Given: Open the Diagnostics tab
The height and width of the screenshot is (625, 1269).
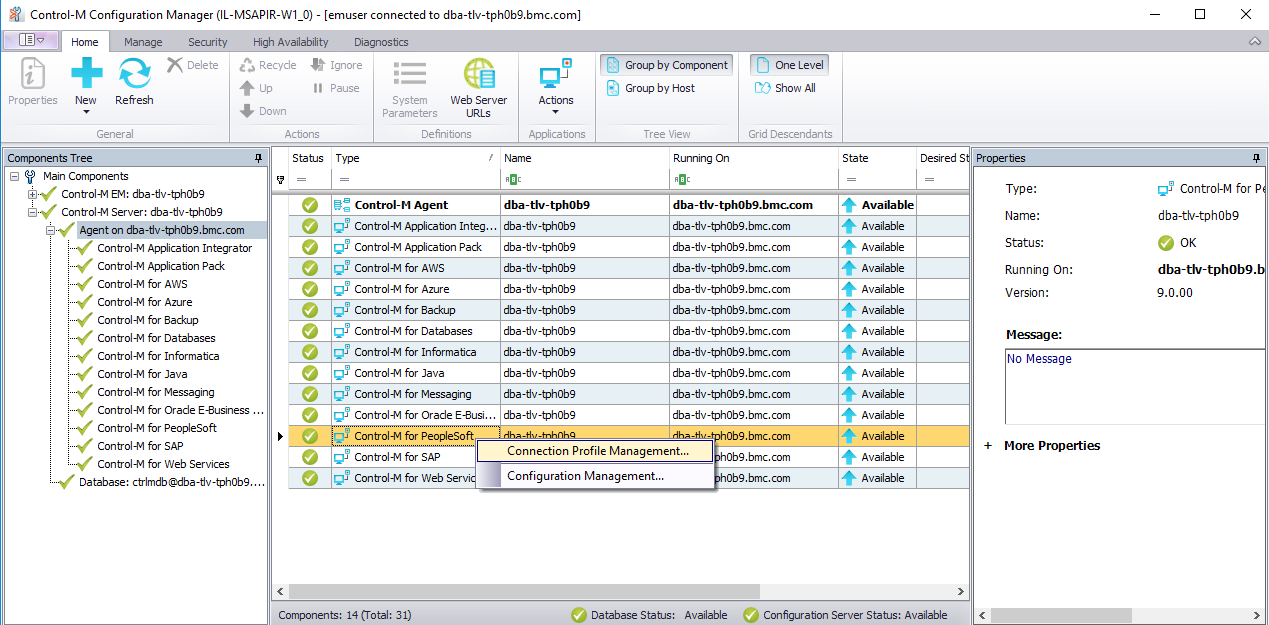Looking at the screenshot, I should pyautogui.click(x=381, y=42).
